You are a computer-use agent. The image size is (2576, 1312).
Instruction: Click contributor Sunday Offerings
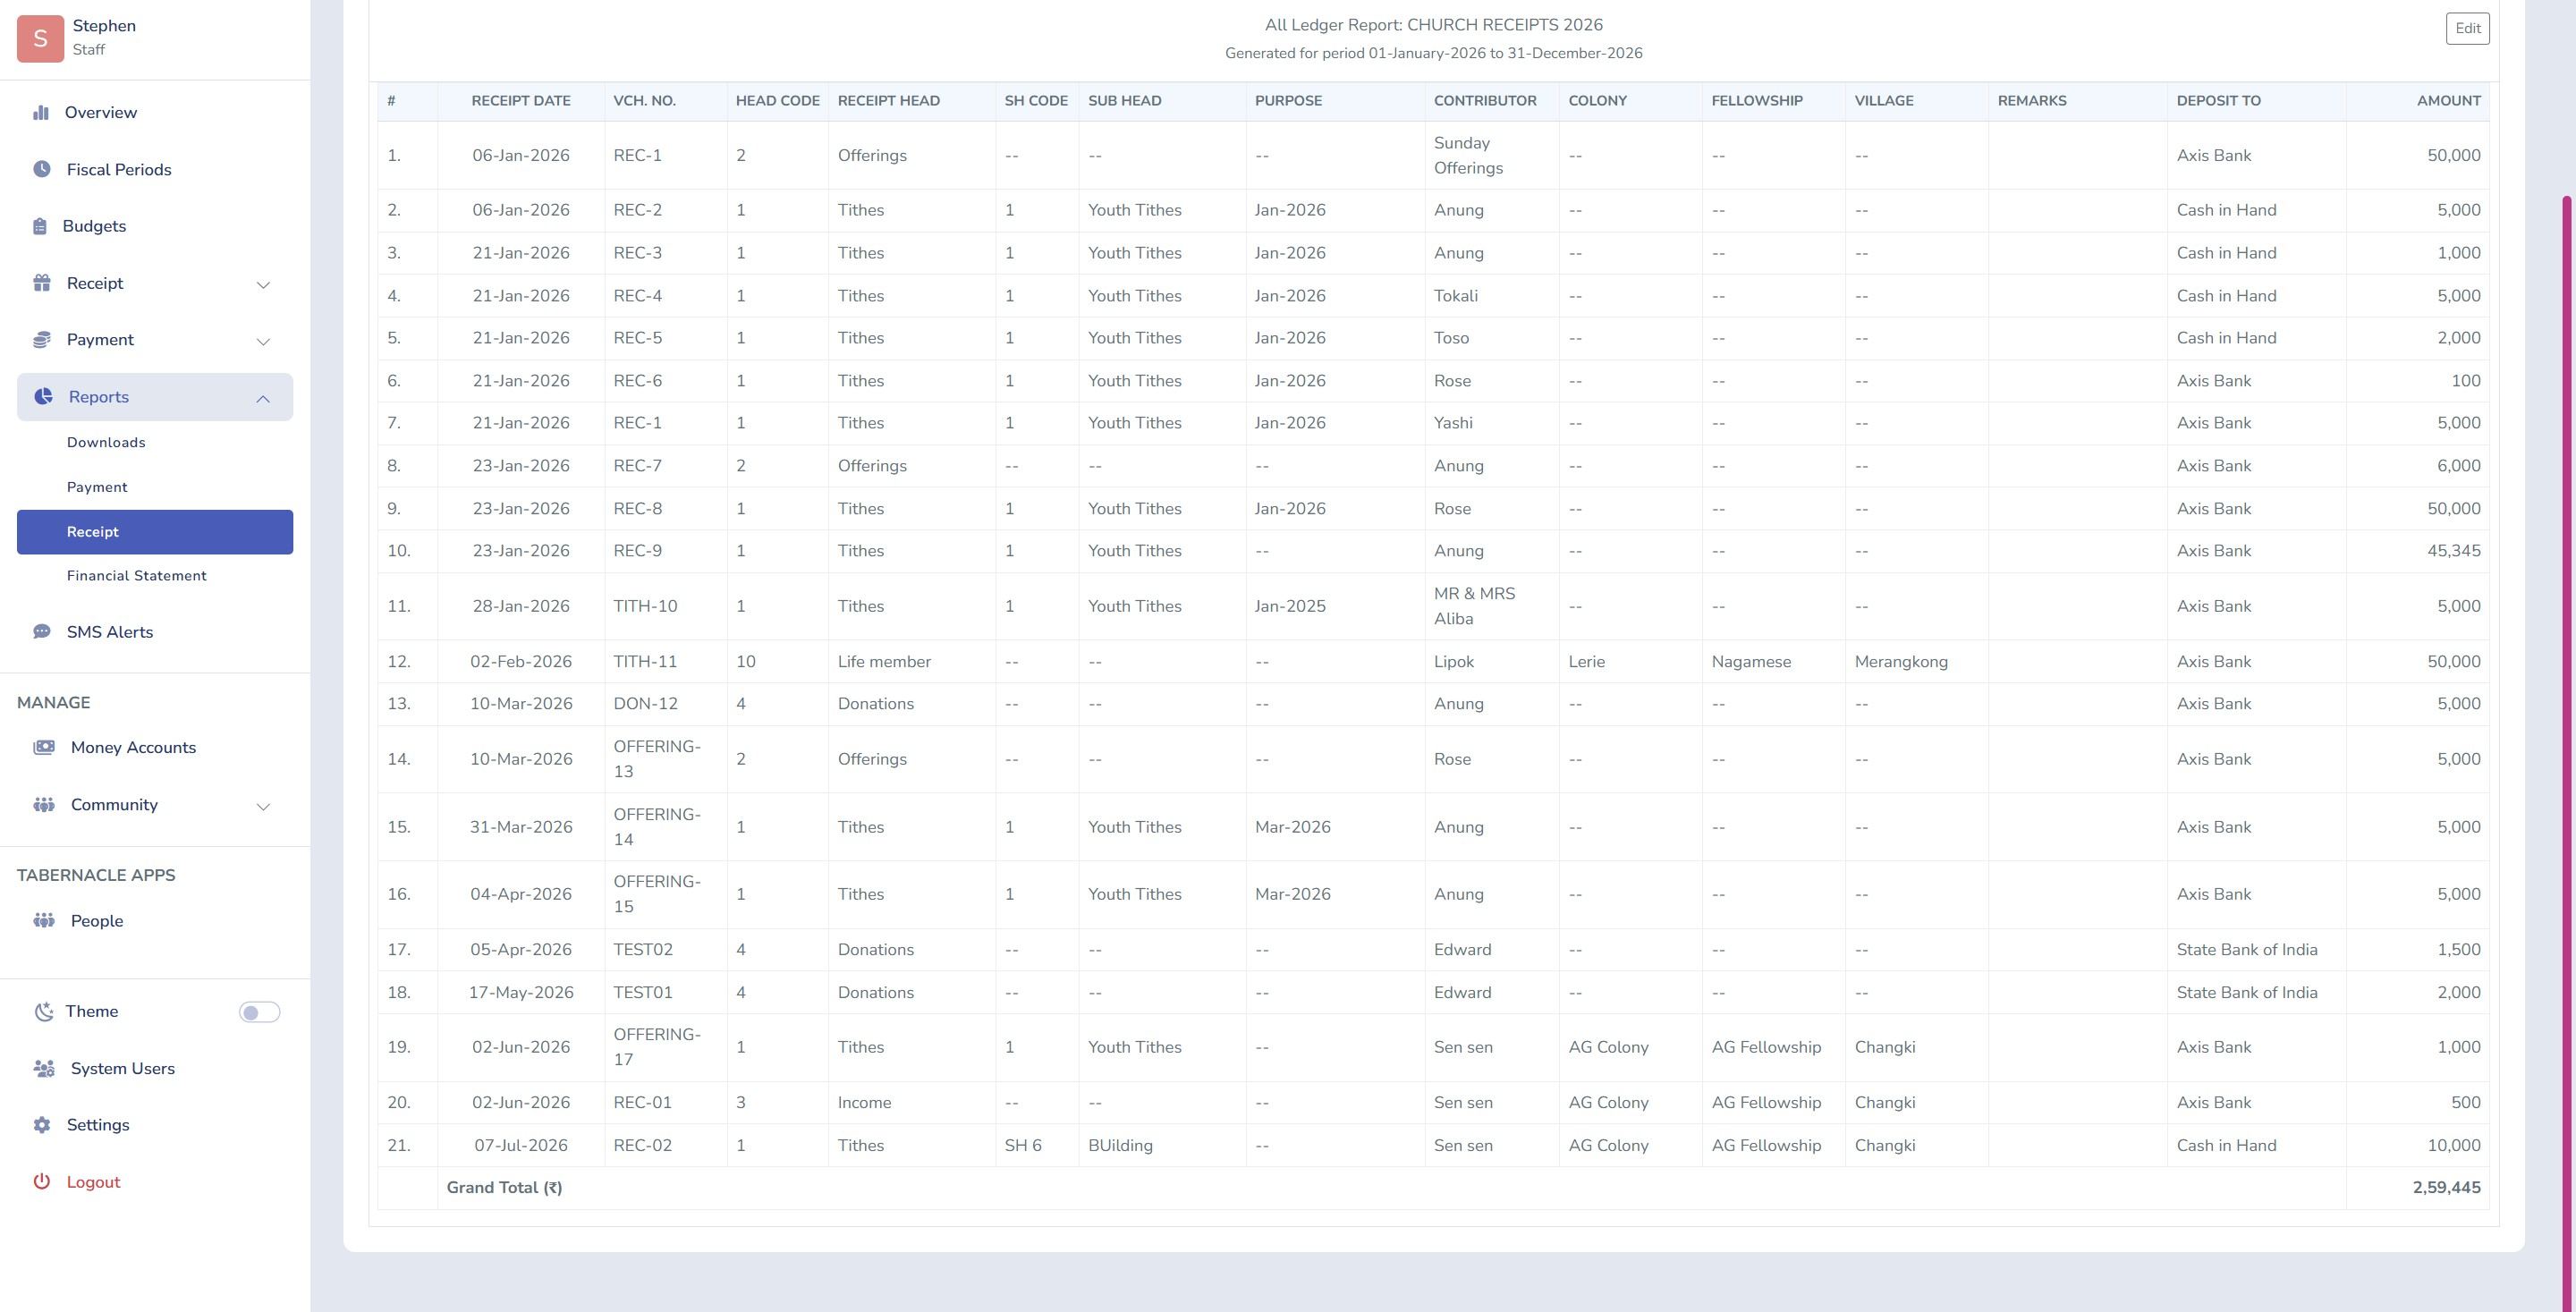pyautogui.click(x=1468, y=155)
